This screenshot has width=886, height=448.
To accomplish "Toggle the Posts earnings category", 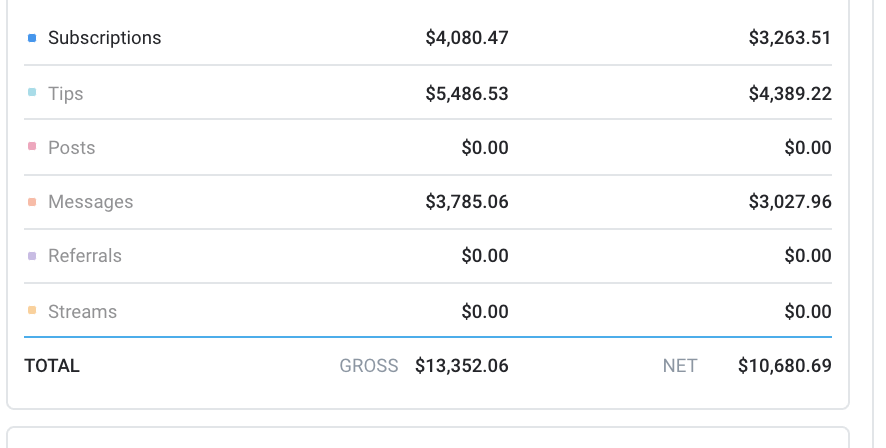I will click(71, 148).
